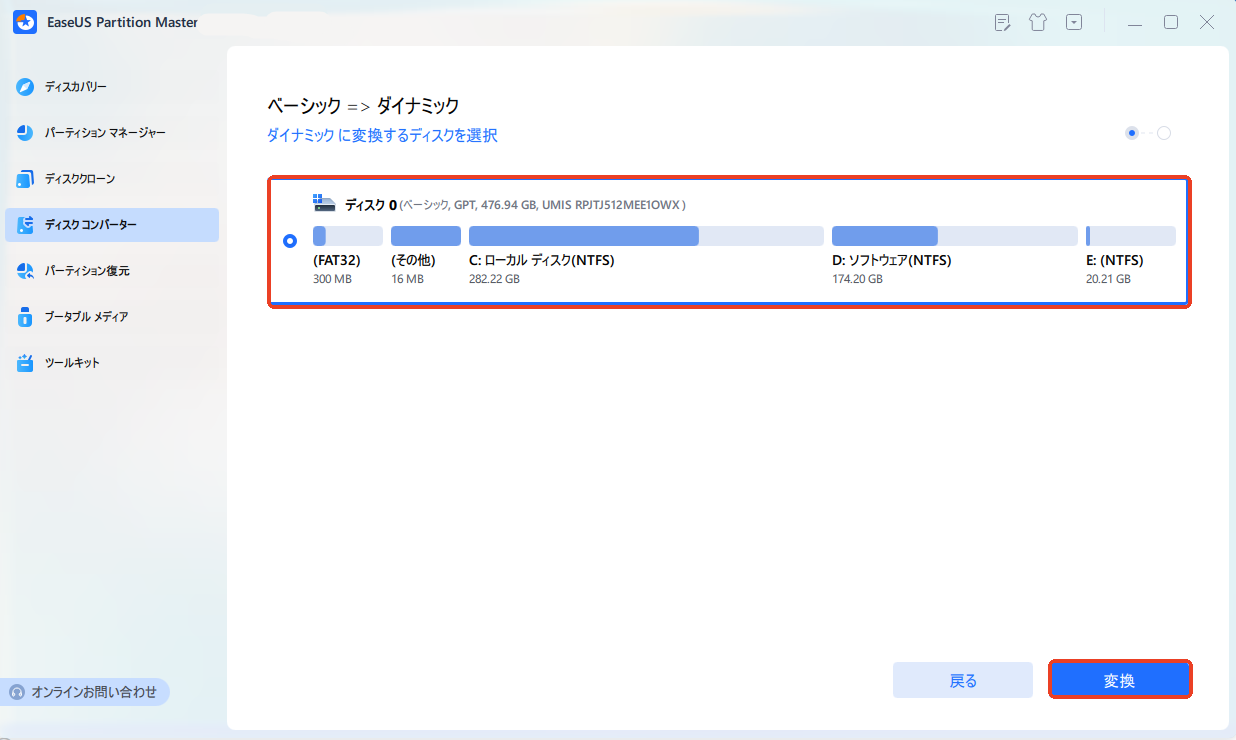Switch to the second step page indicator dot
Viewport: 1236px width, 740px height.
1164,133
